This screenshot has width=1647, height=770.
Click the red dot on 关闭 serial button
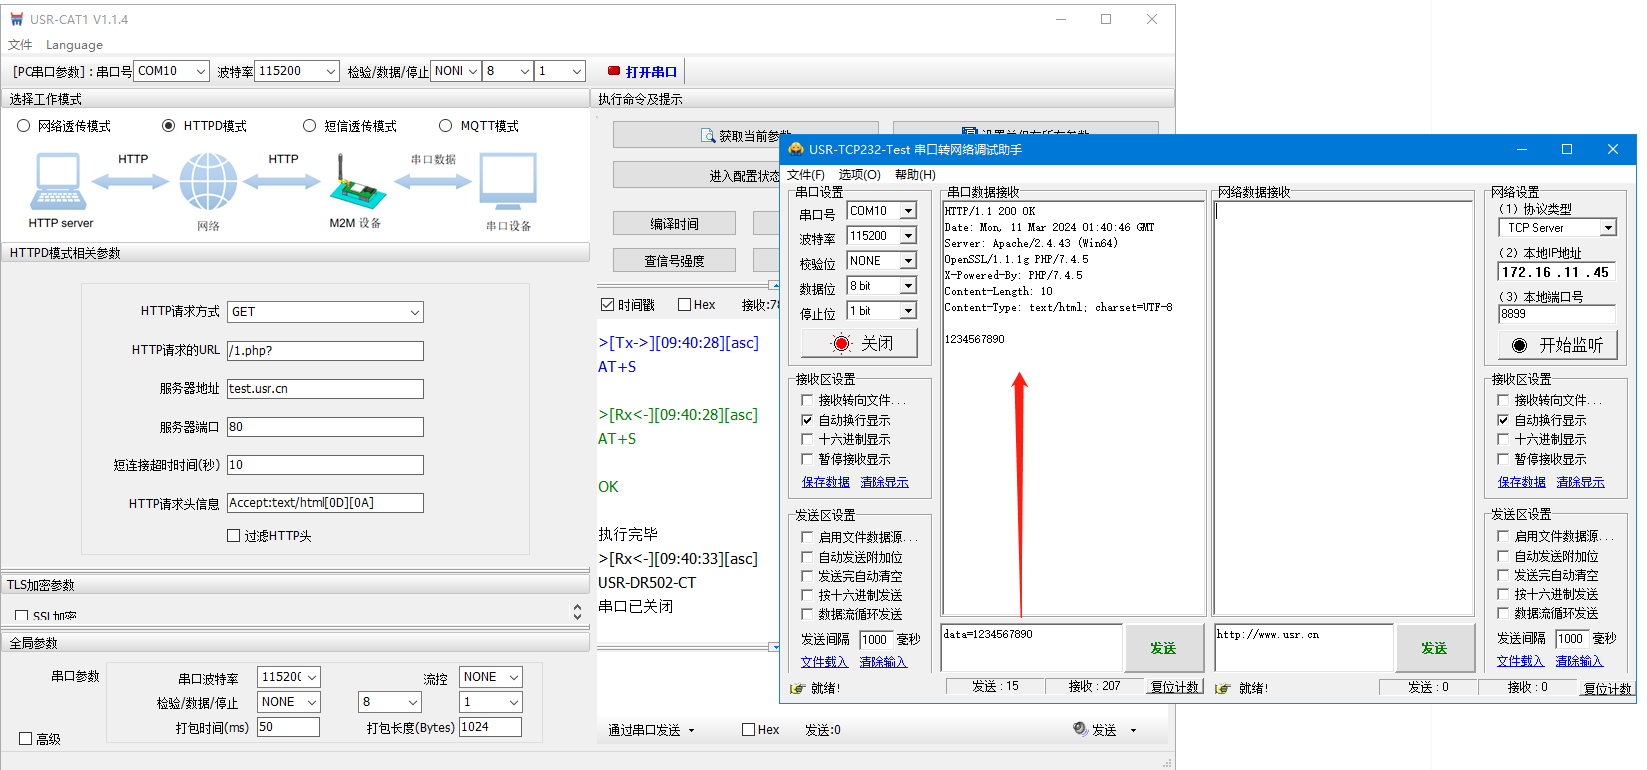coord(841,344)
